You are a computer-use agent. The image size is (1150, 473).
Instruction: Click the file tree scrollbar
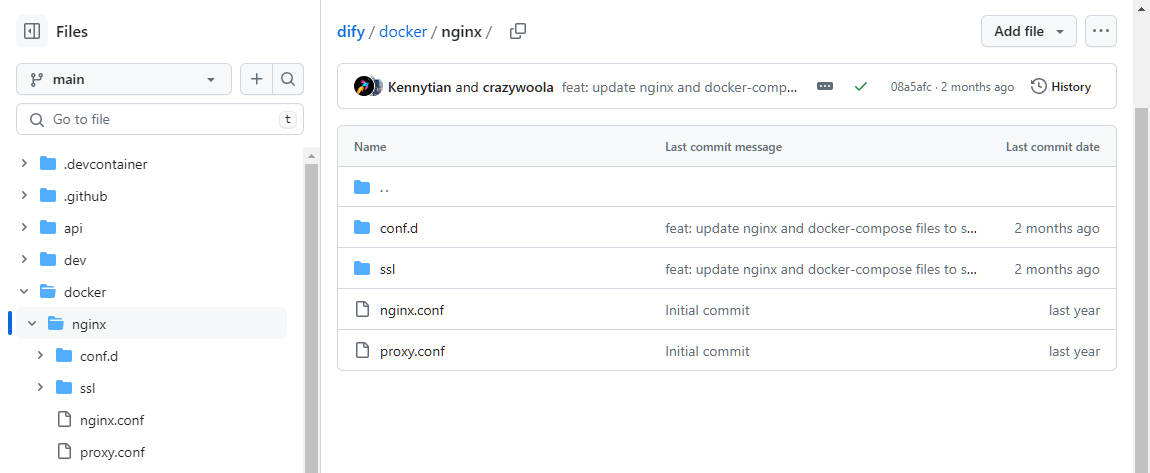pyautogui.click(x=311, y=318)
